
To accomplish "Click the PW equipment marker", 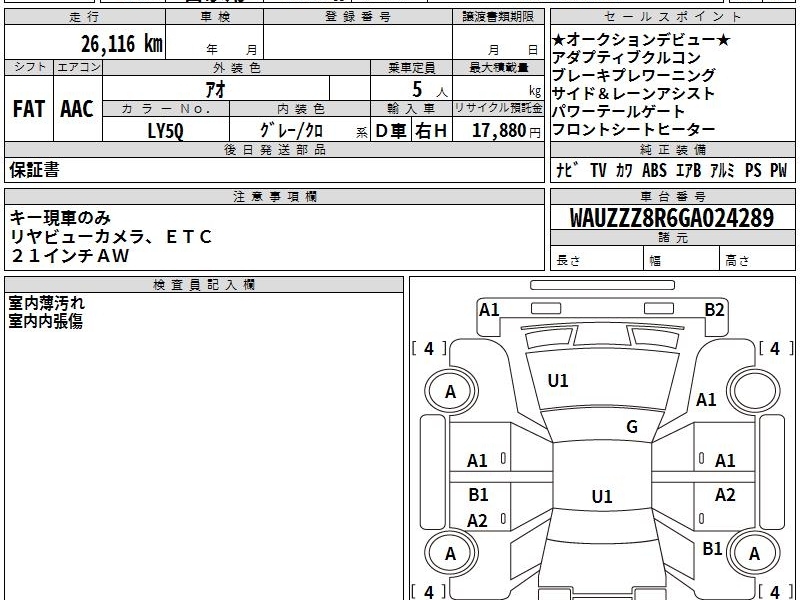I will pos(779,170).
